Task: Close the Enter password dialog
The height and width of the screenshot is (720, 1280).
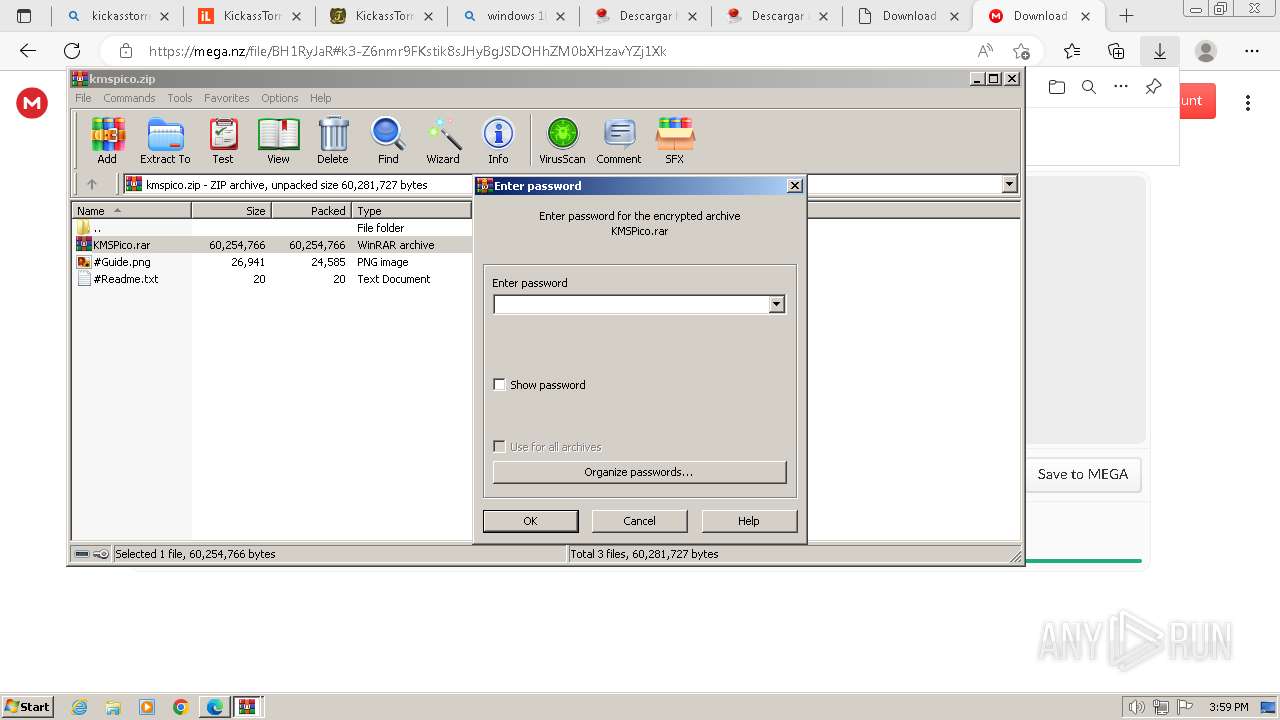Action: coord(795,186)
